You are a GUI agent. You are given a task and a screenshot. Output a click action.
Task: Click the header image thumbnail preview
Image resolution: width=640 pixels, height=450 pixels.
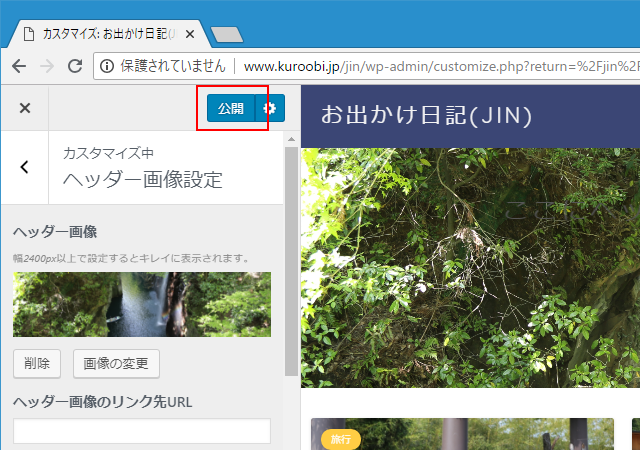point(142,304)
